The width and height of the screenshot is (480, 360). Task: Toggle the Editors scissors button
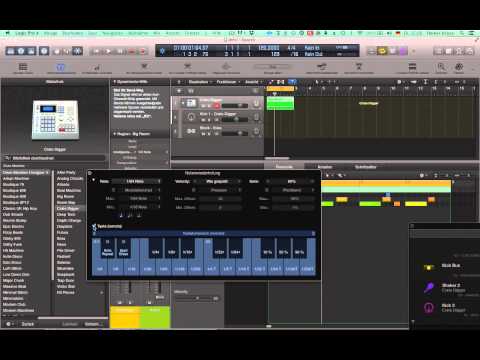pyautogui.click(x=77, y=51)
